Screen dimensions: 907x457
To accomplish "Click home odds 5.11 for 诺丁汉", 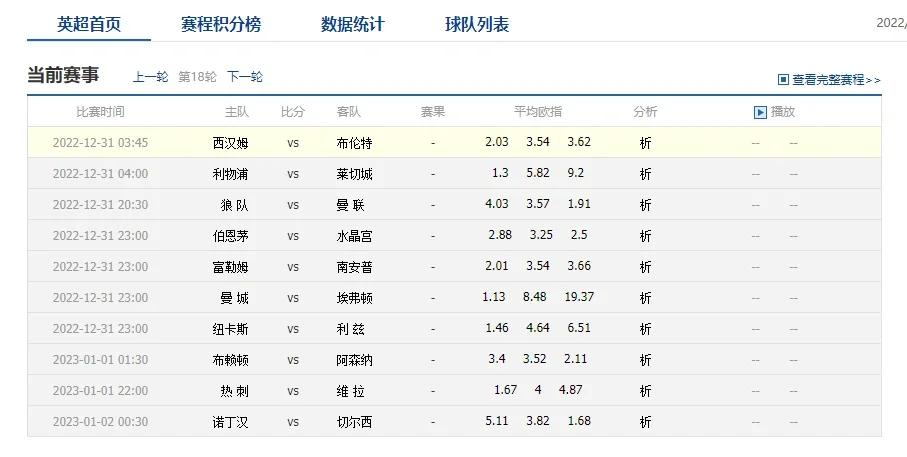I will tap(497, 421).
